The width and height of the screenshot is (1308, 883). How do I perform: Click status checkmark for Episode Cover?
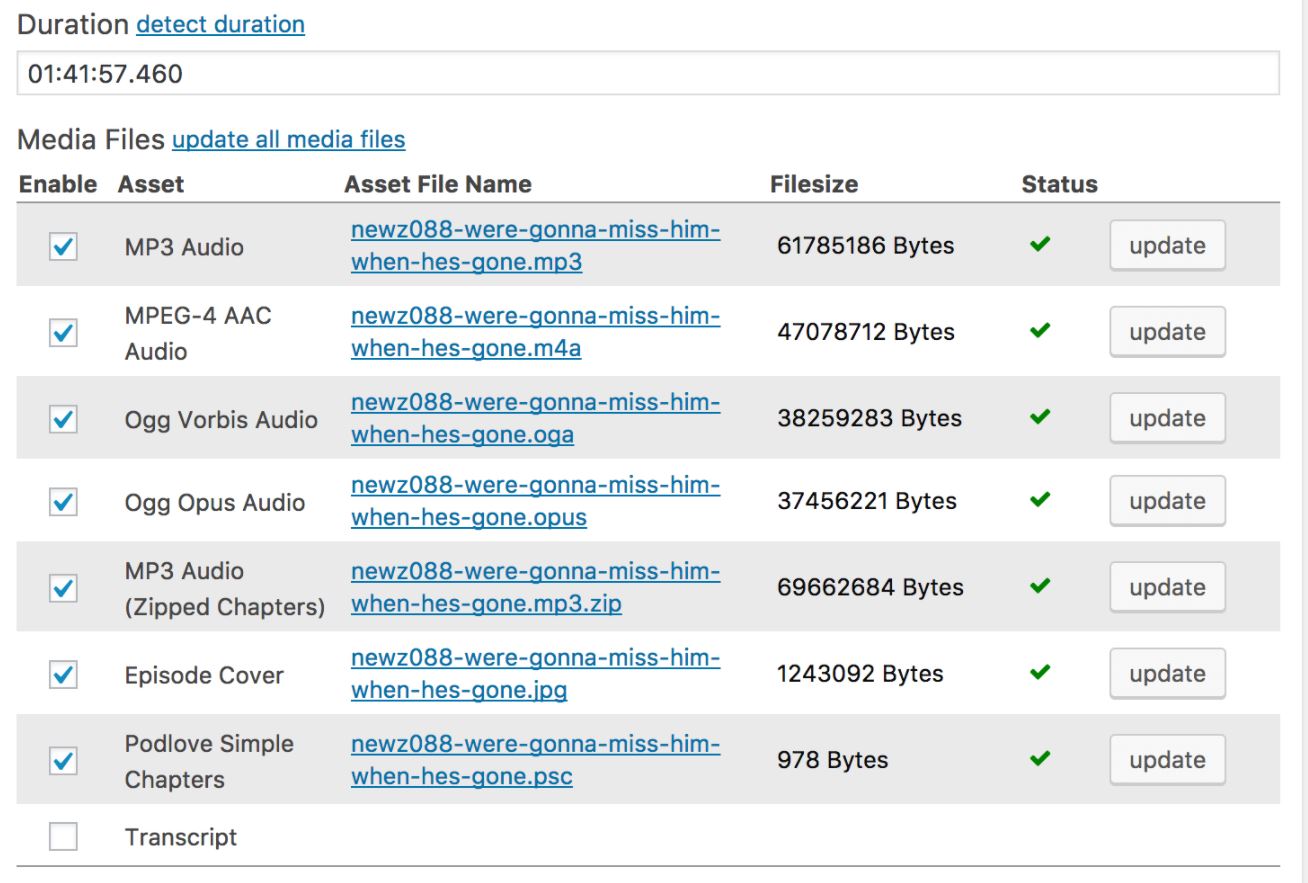tap(1040, 673)
